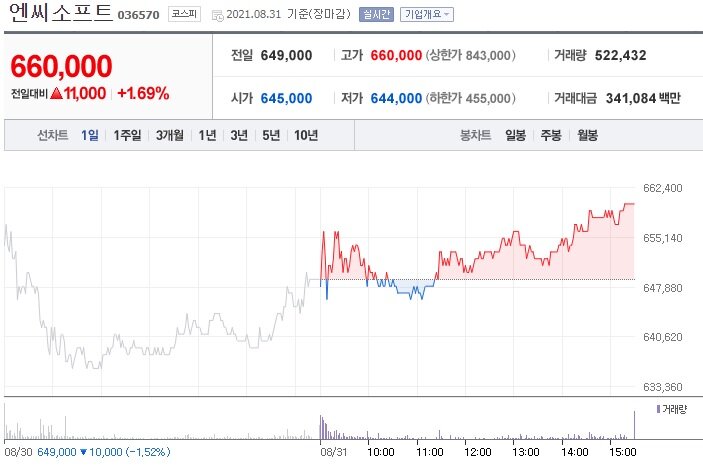The height and width of the screenshot is (473, 703).
Task: Select the 10년 chart range
Action: pos(306,135)
